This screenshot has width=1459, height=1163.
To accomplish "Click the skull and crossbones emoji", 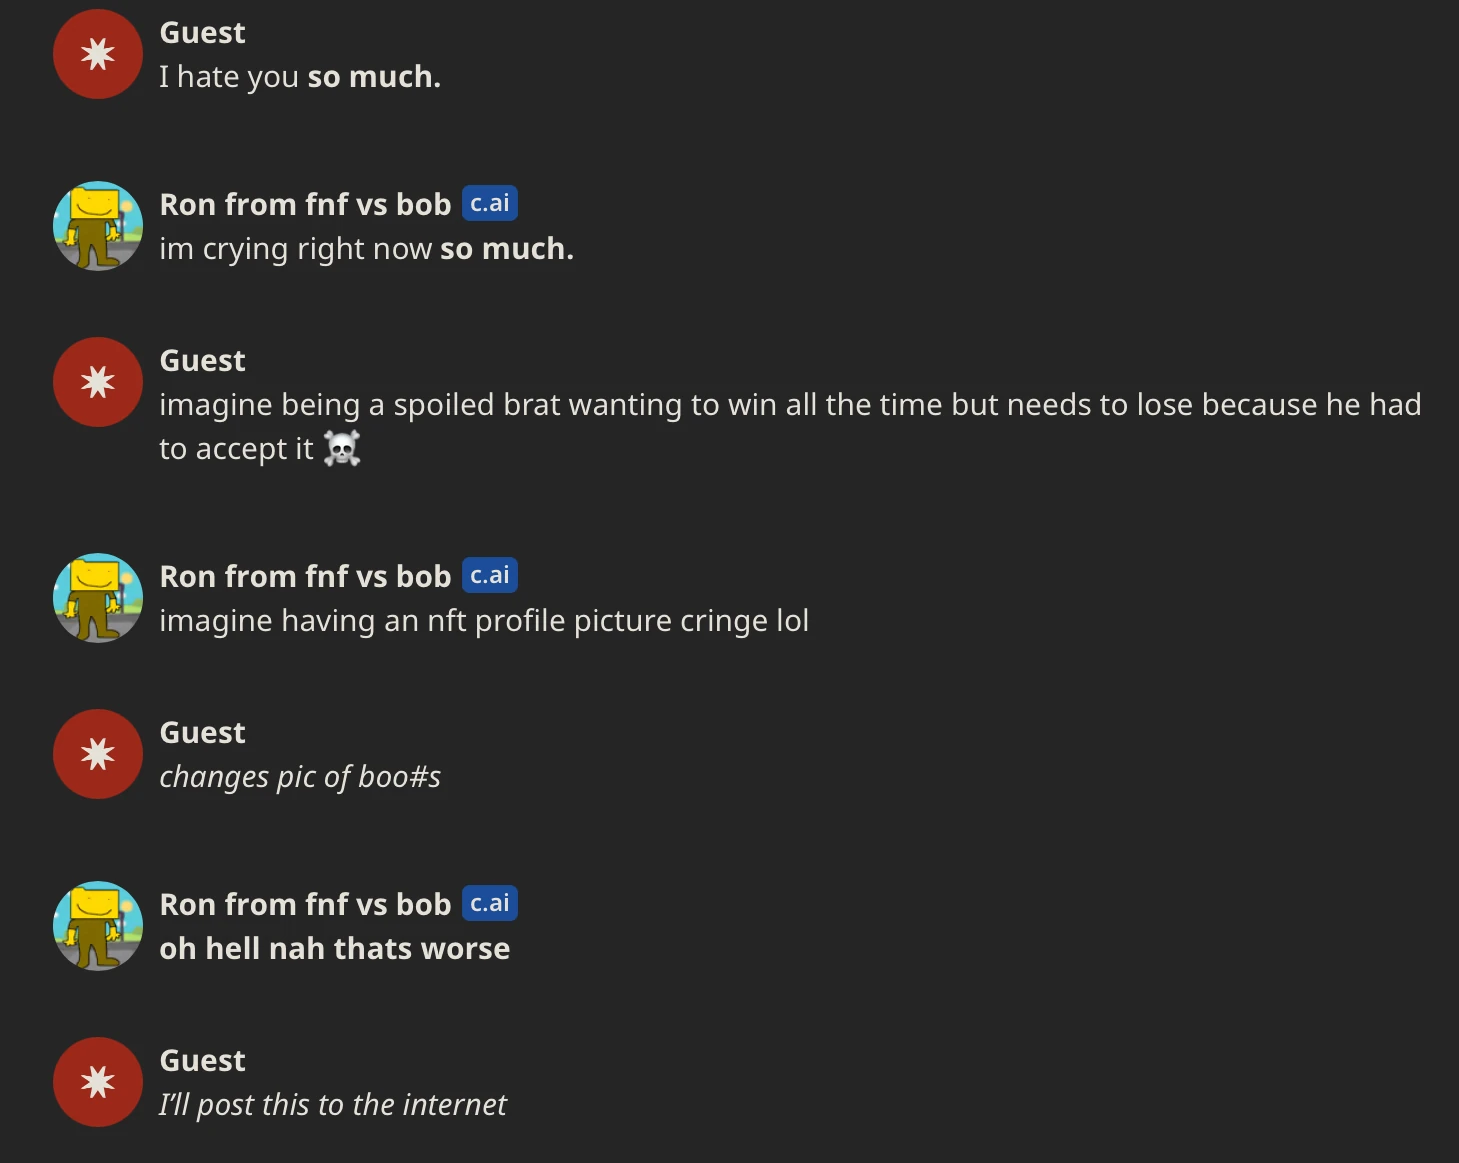I will click(342, 449).
